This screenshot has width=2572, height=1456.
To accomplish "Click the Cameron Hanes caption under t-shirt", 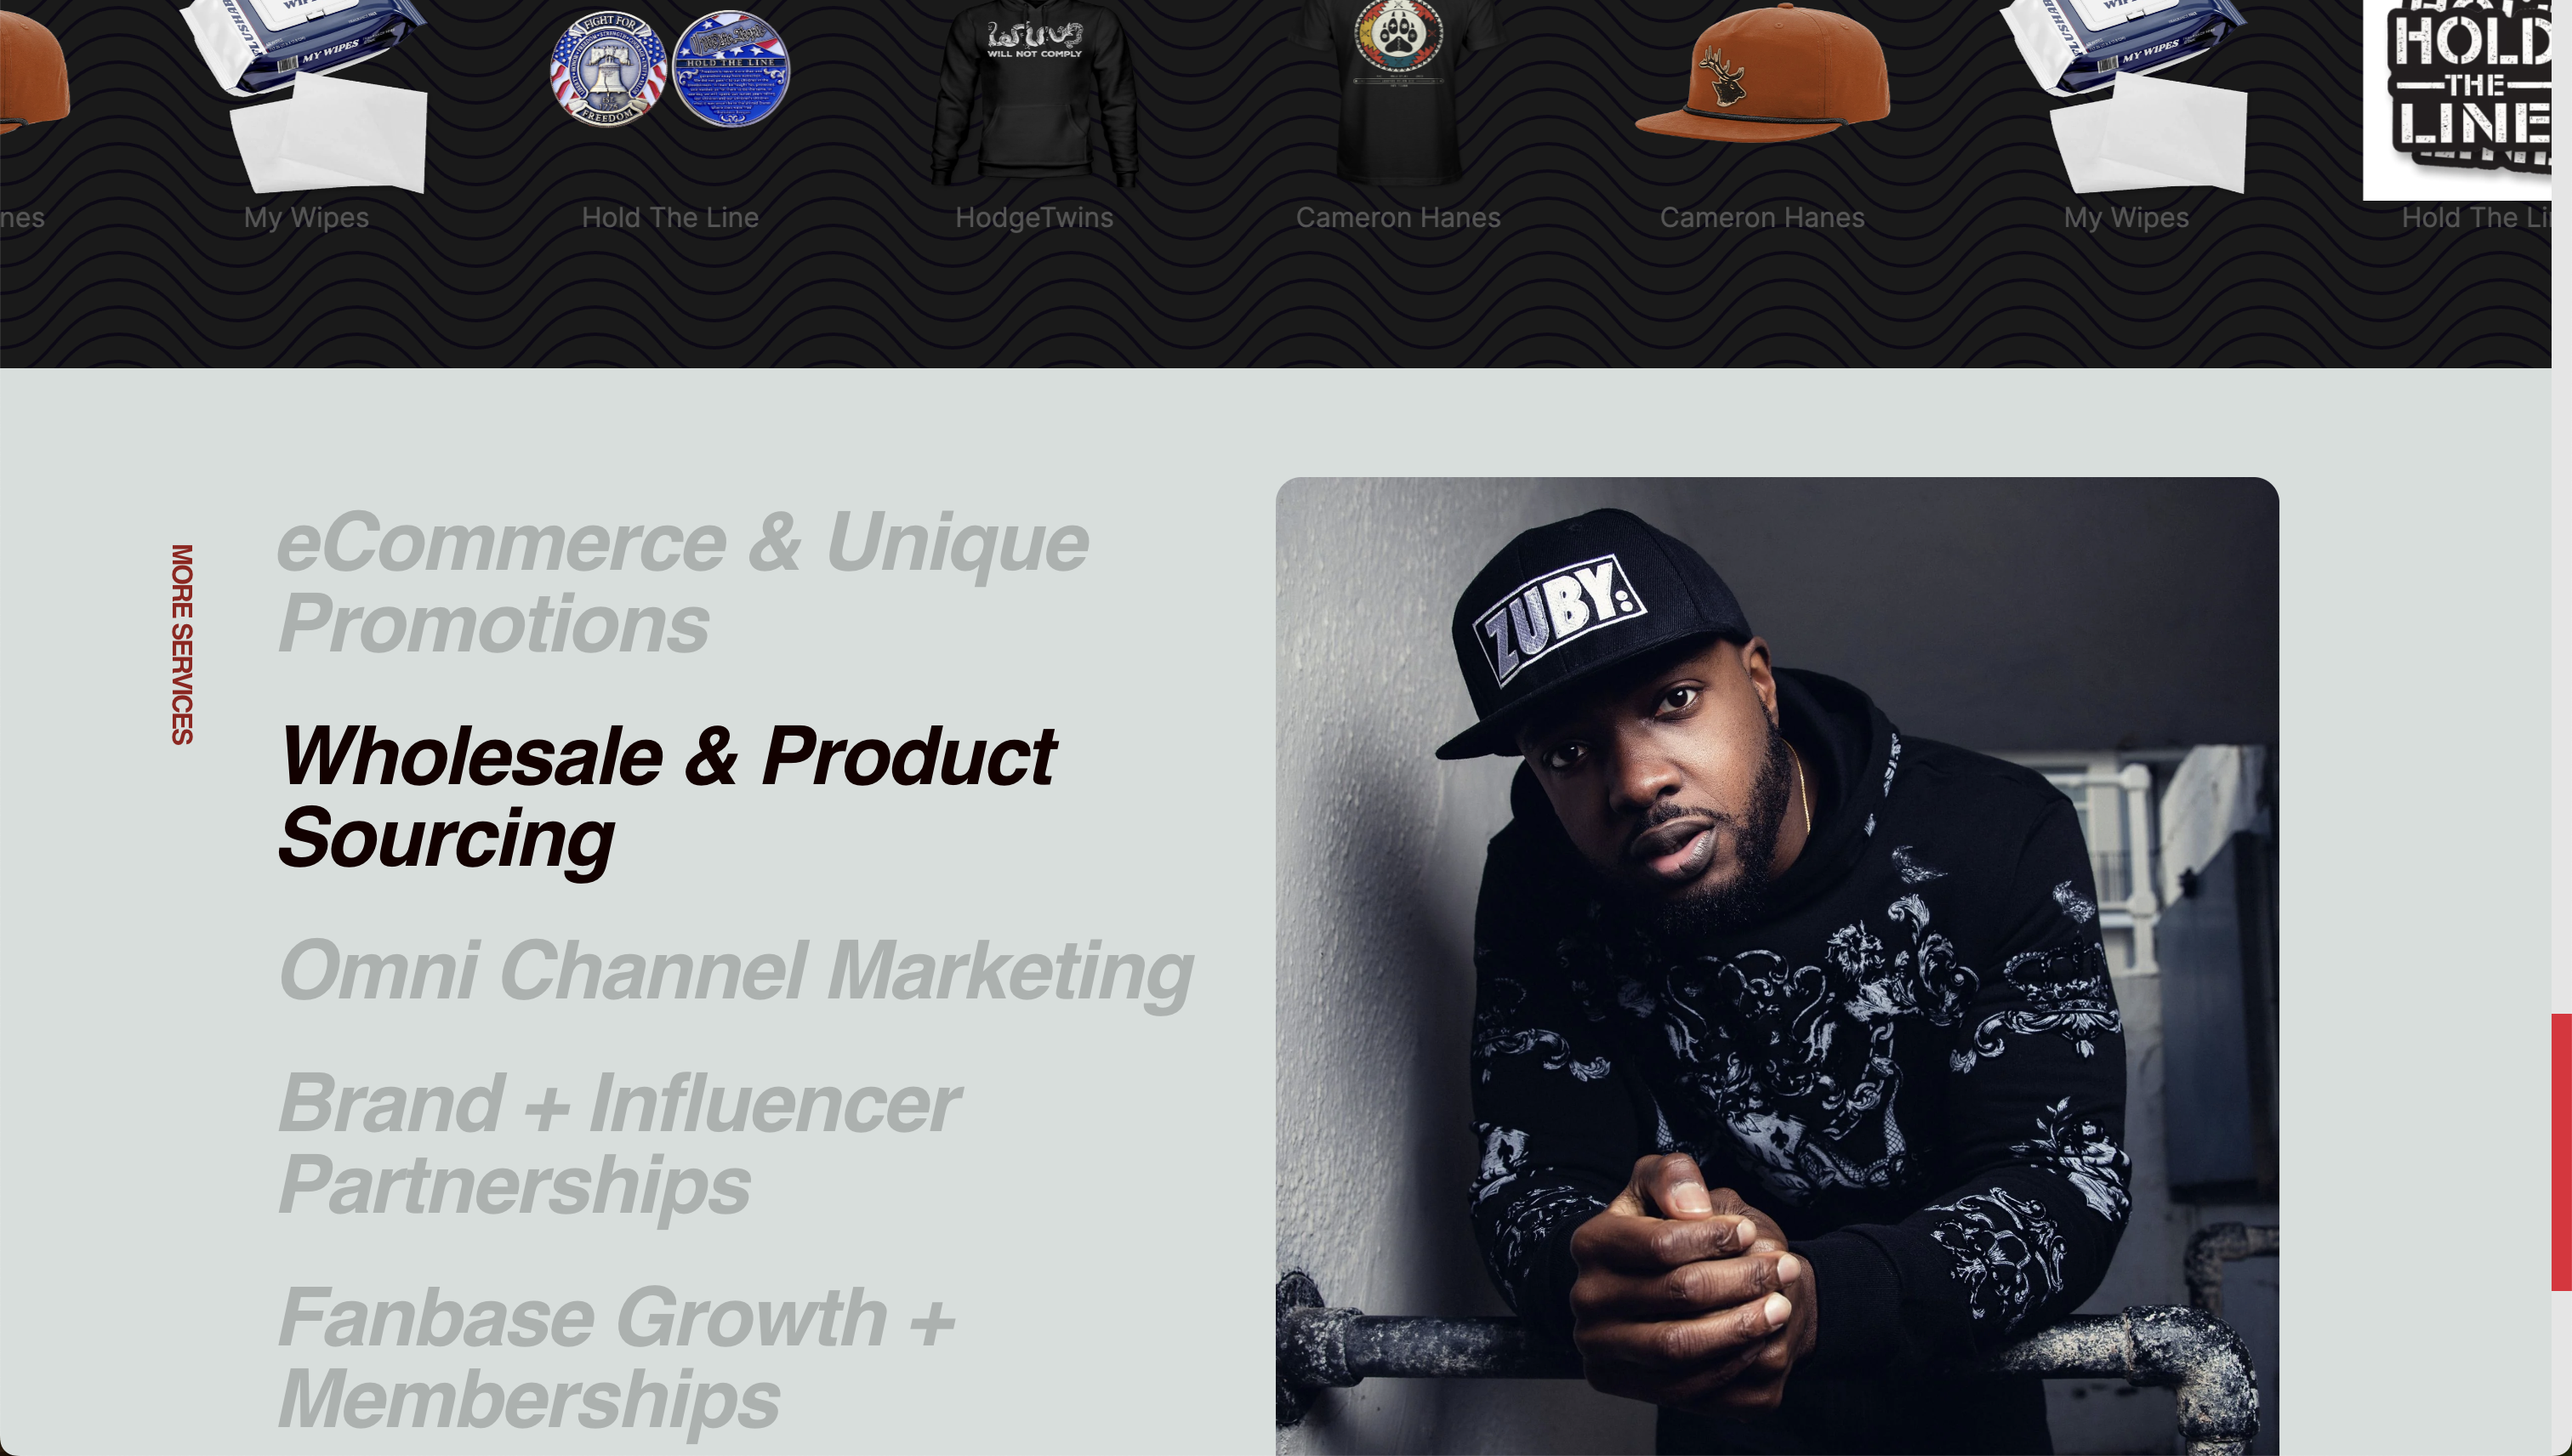I will point(1398,218).
